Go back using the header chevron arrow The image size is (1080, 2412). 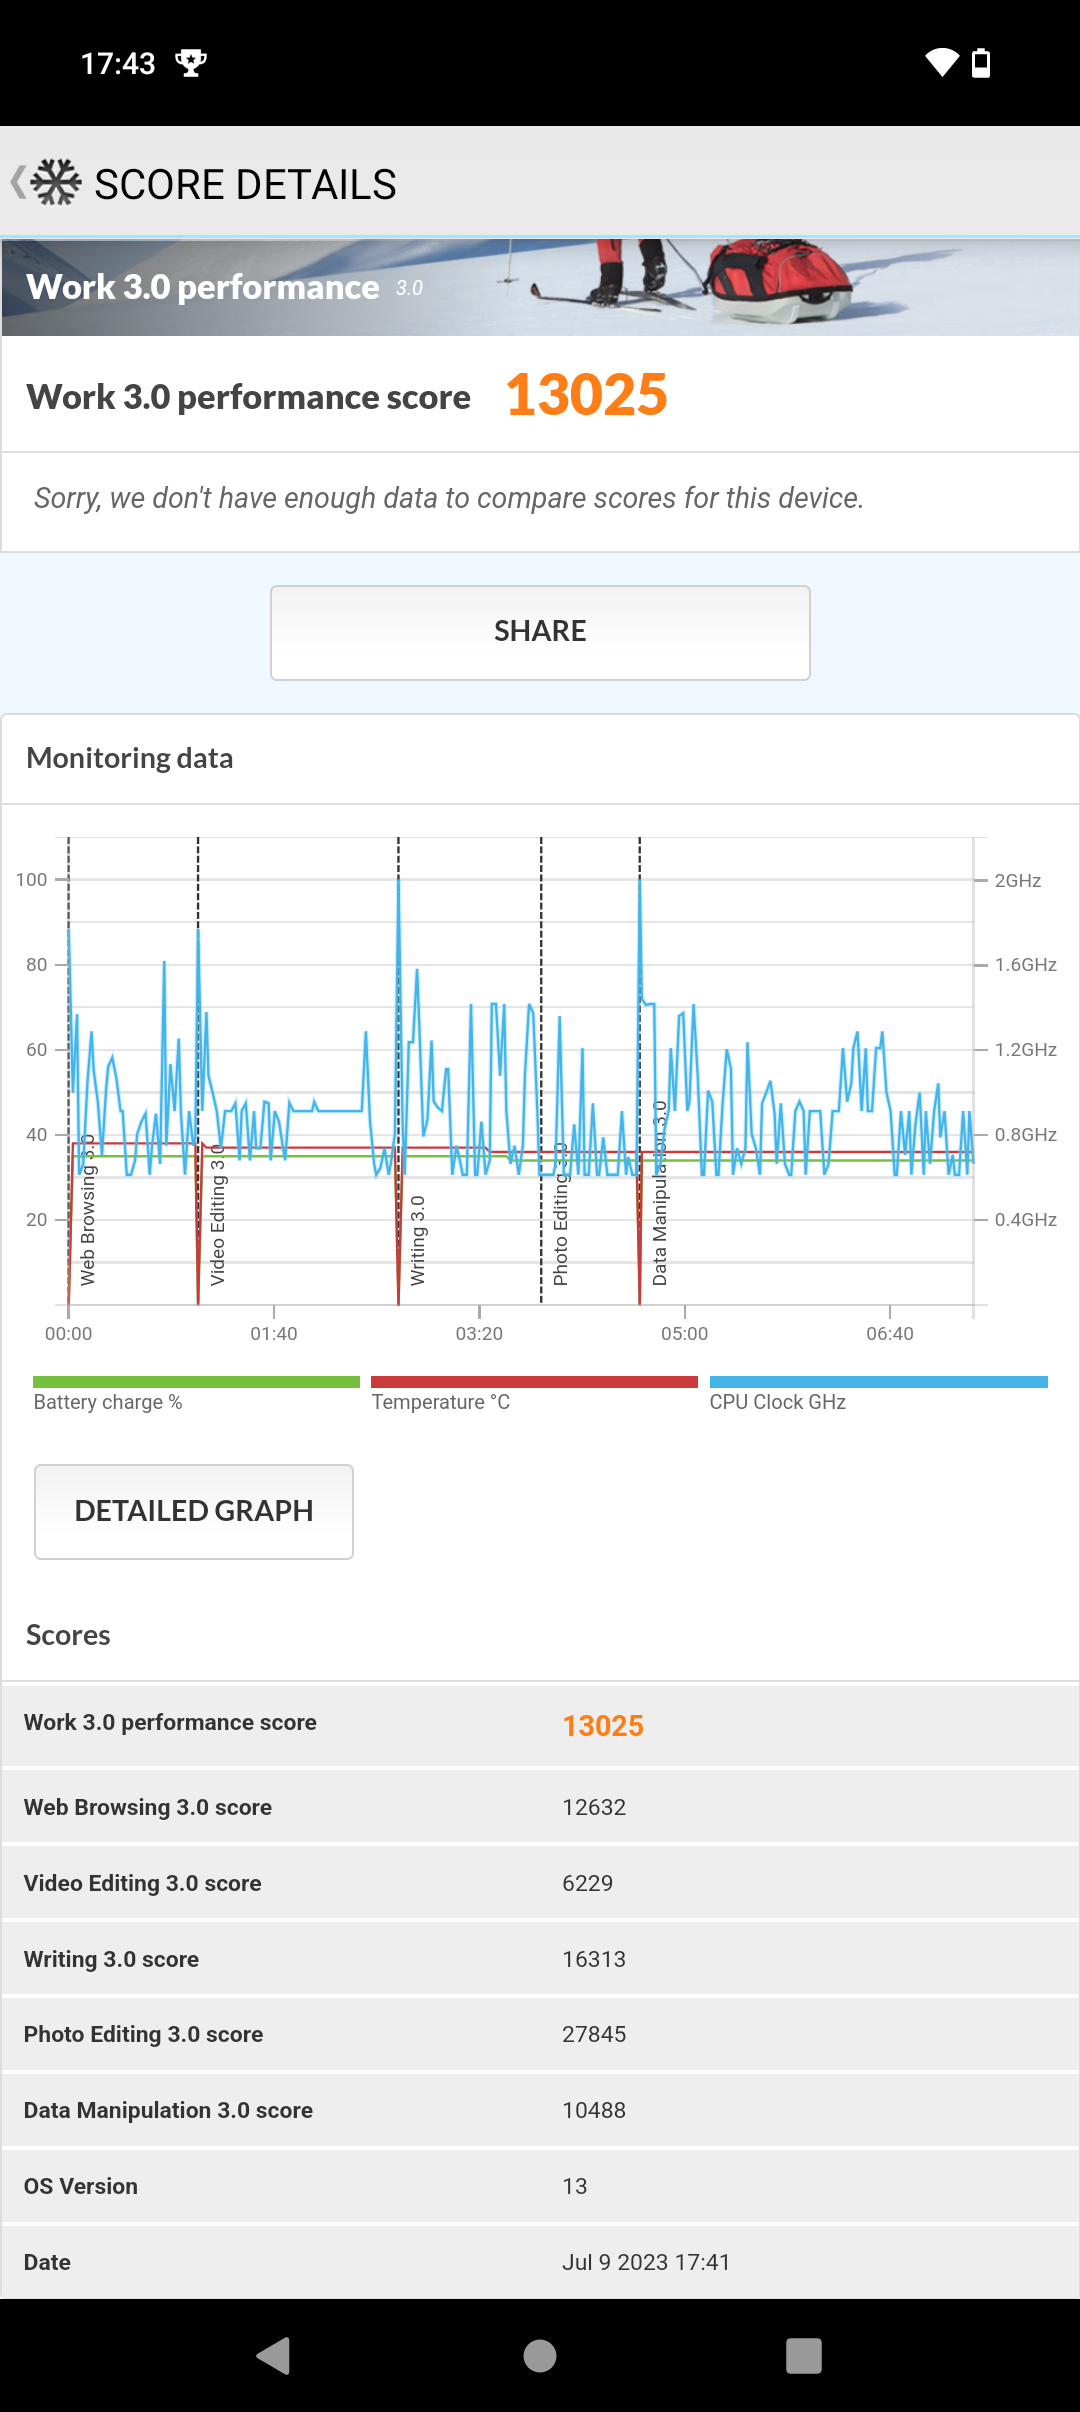point(17,183)
